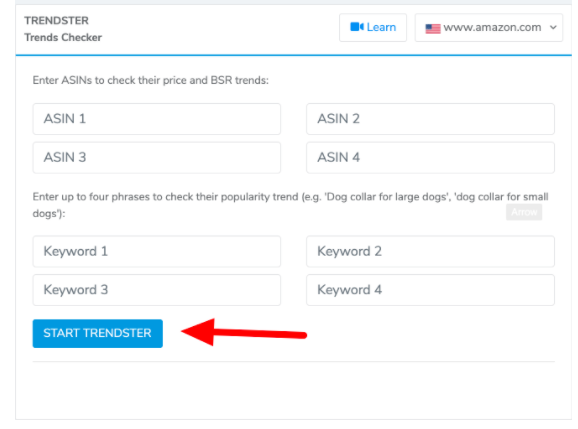The width and height of the screenshot is (578, 429).
Task: Click the red arrow annotation graphic
Action: tap(244, 332)
